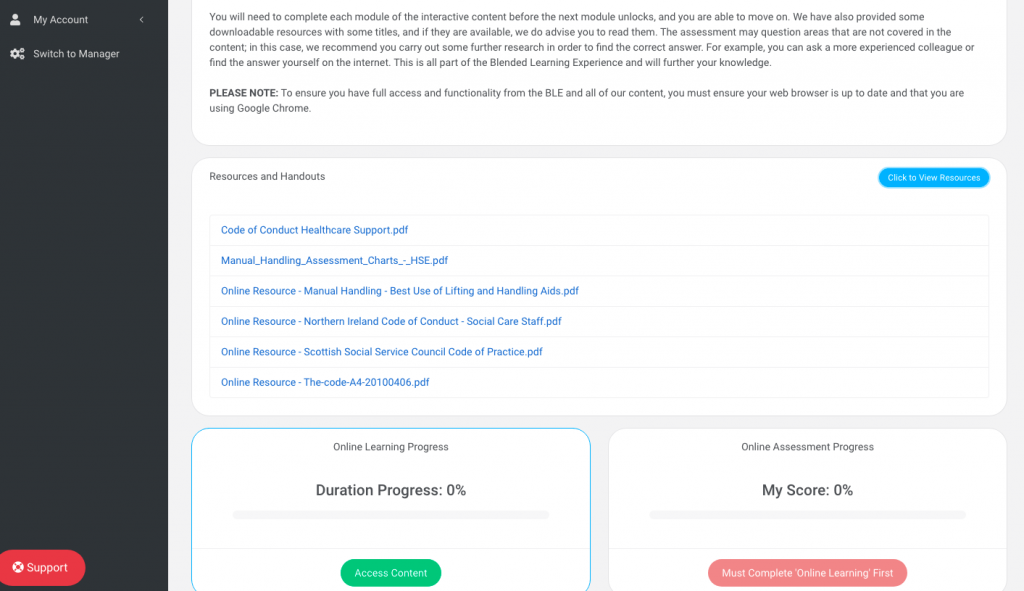The image size is (1024, 591).
Task: Click the Resources and Handouts heading
Action: coord(267,177)
